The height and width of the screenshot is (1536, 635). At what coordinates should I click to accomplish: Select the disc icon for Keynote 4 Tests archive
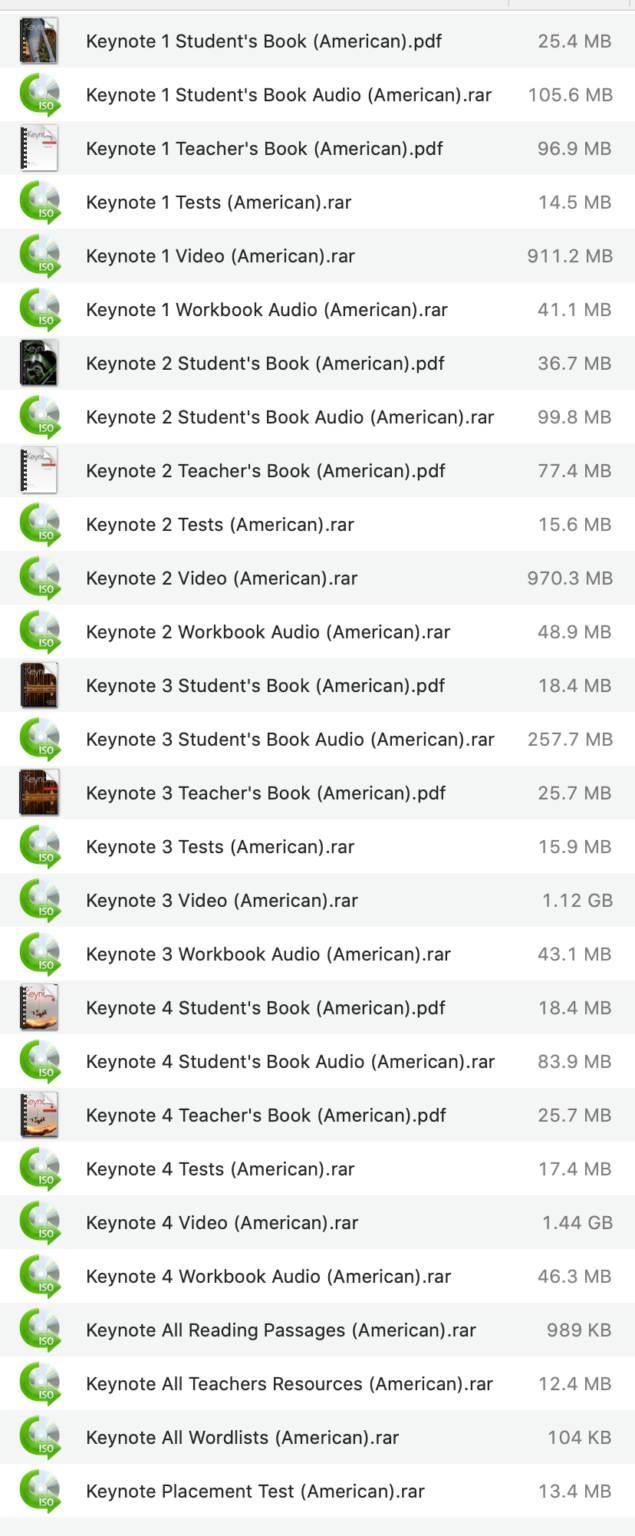tap(39, 1168)
